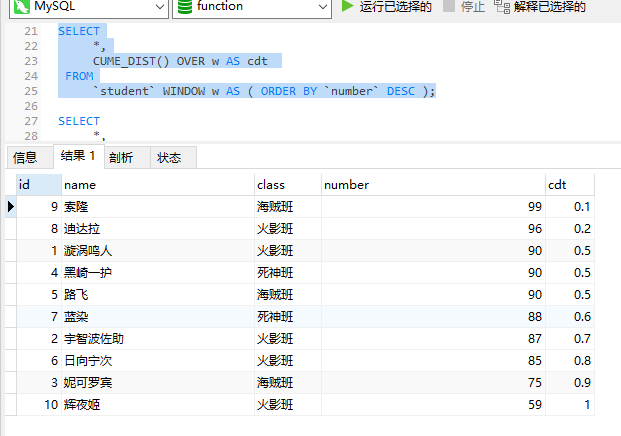621x436 pixels.
Task: Switch to the 信息 tab
Action: click(30, 158)
